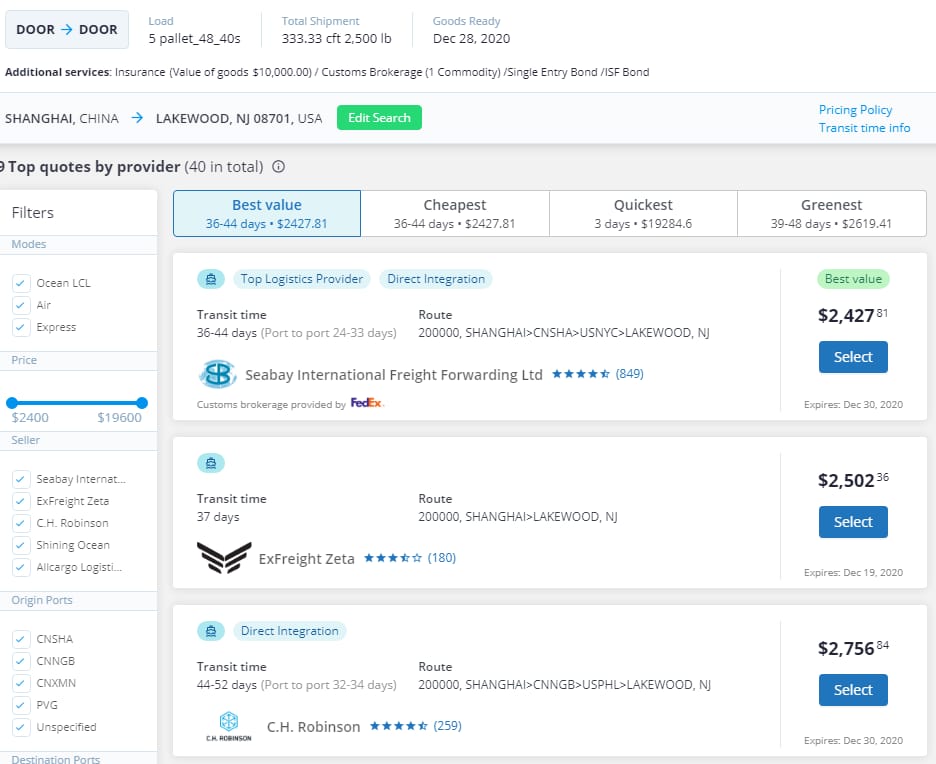Screen dimensions: 936x764
Task: Click Seabay star rating
Action: [581, 374]
